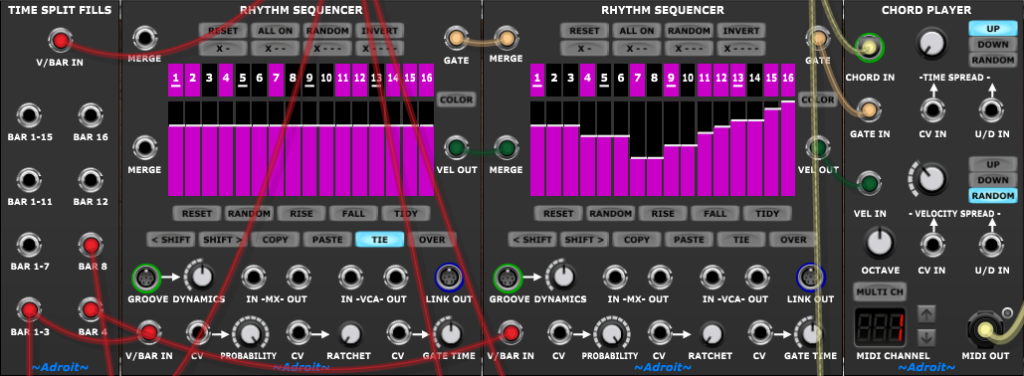
Task: Click velocity bar for step 16 right sequencer
Action: pyautogui.click(x=788, y=148)
